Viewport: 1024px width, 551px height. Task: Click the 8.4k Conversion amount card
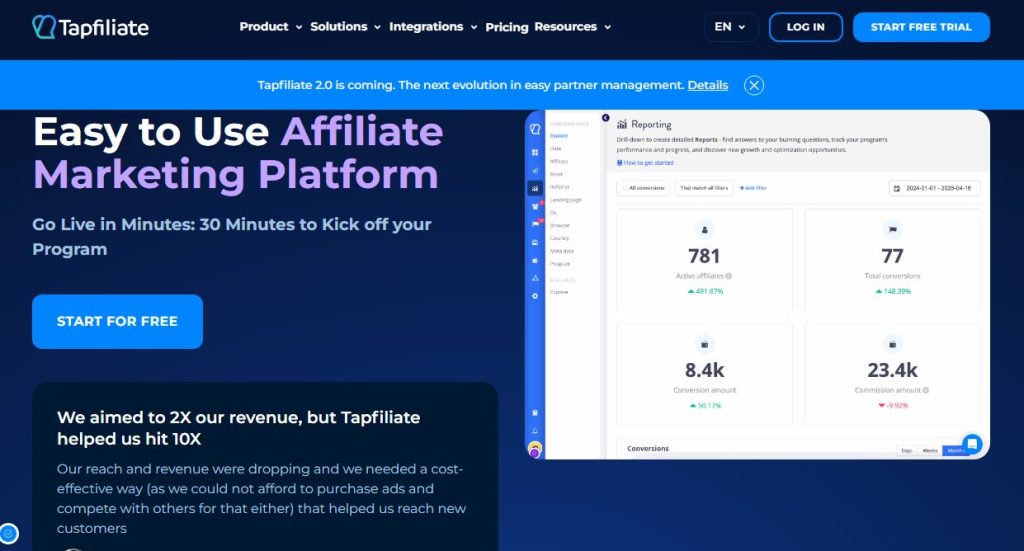tap(704, 374)
